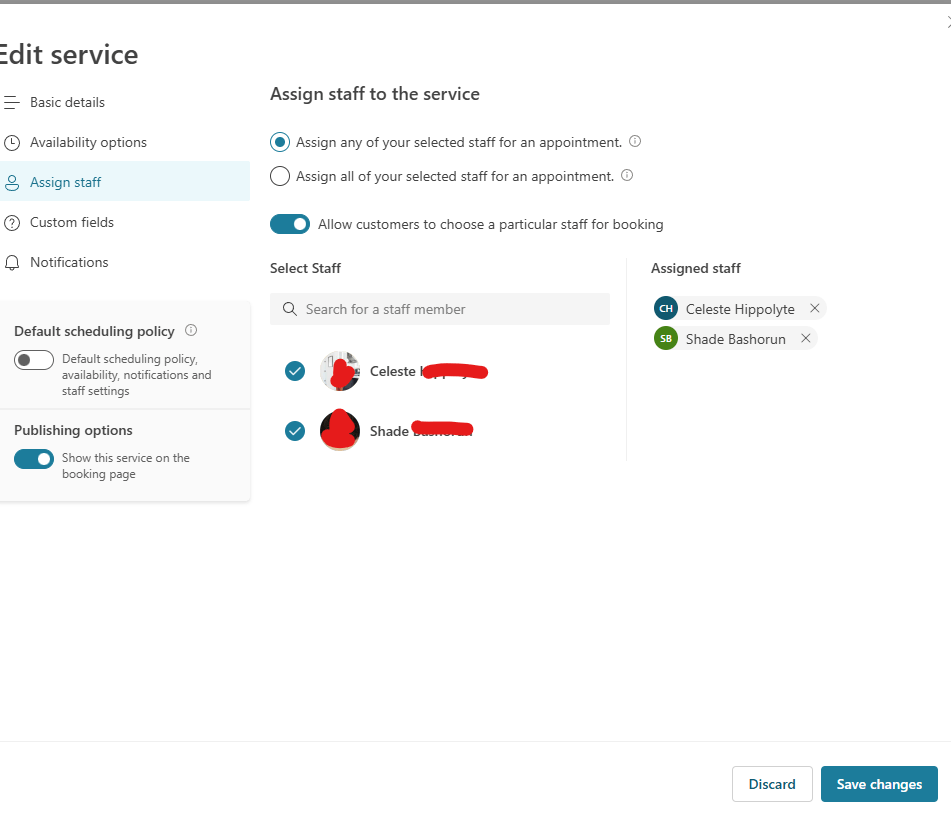Screen dimensions: 951x820
Task: Click the Save changes button
Action: click(878, 784)
